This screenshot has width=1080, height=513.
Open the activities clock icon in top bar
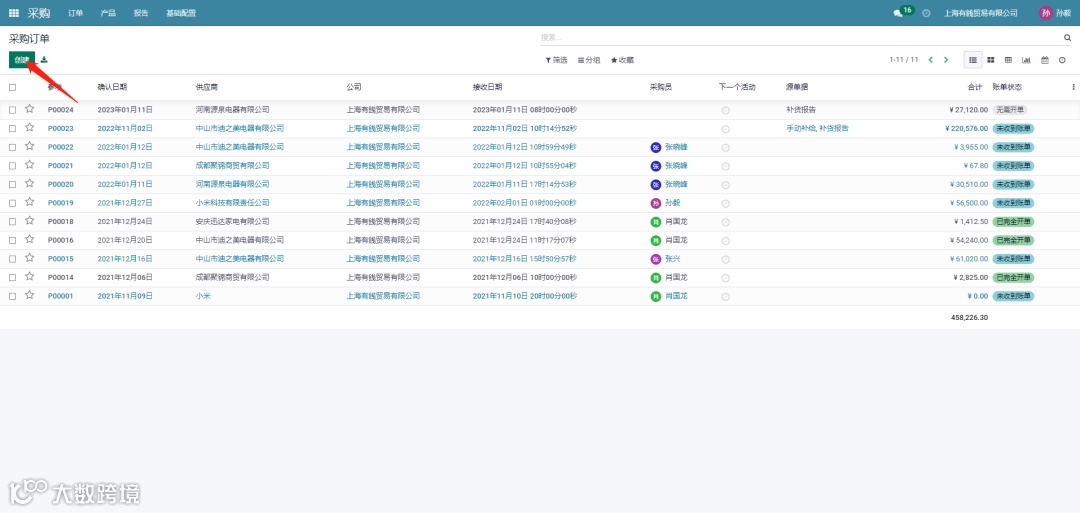click(926, 13)
